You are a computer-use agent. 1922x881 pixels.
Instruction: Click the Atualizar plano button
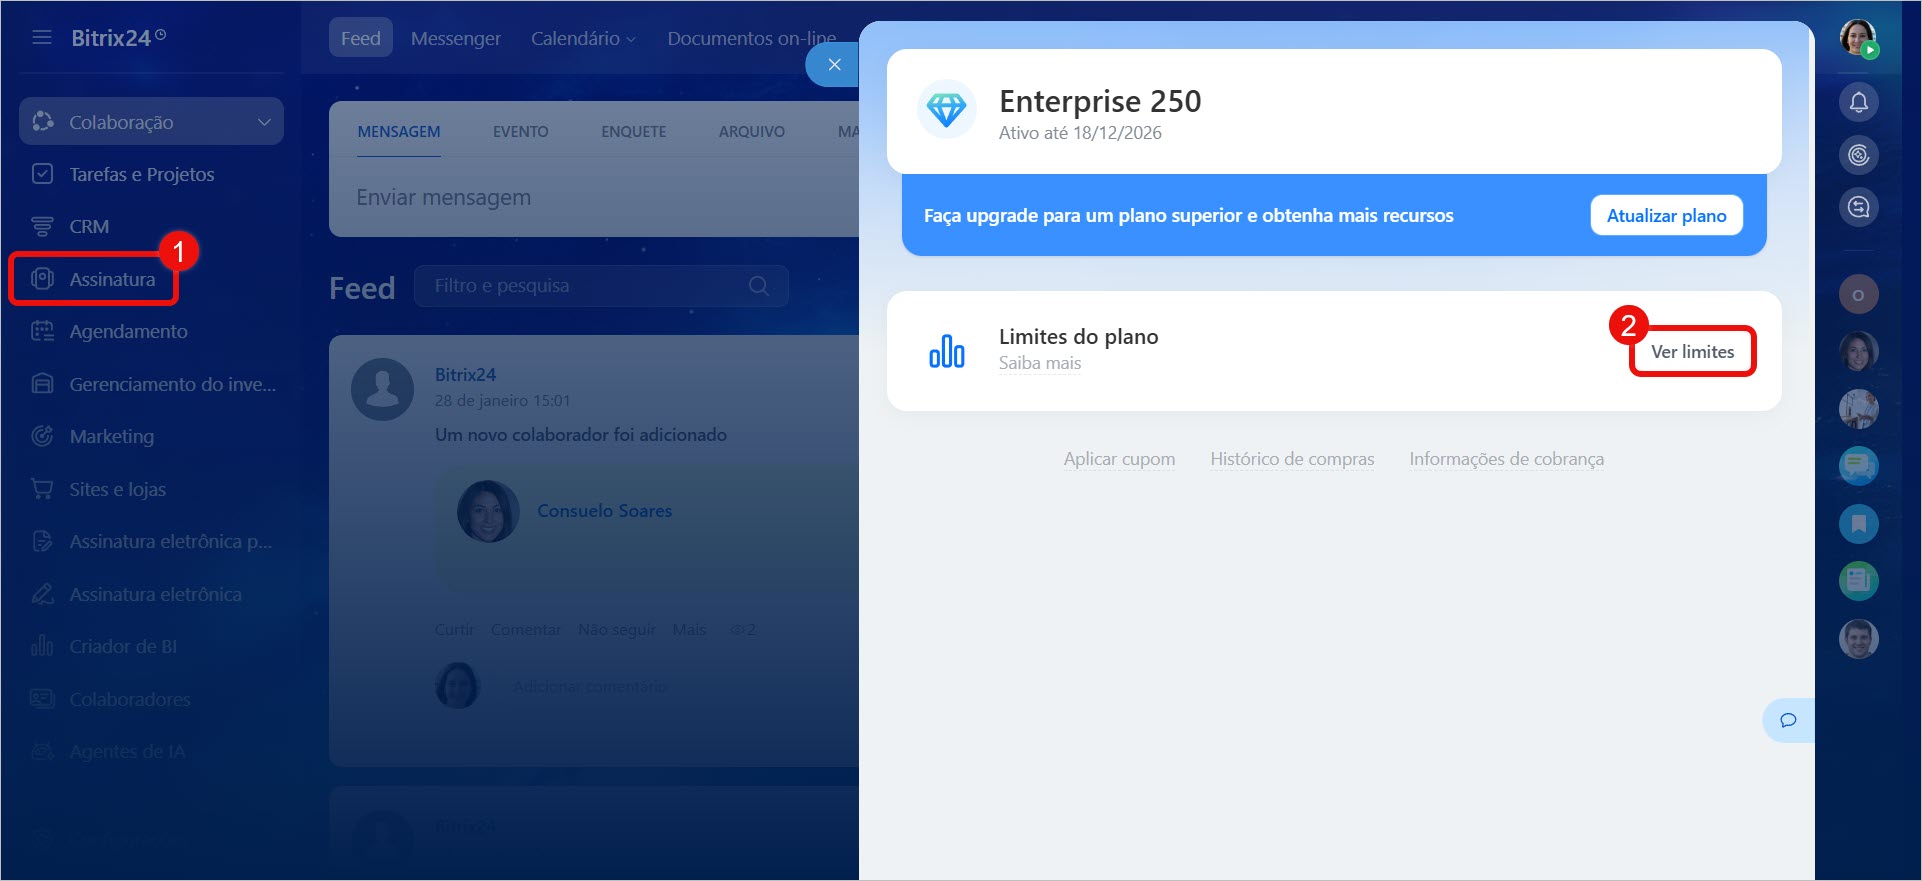click(1666, 216)
